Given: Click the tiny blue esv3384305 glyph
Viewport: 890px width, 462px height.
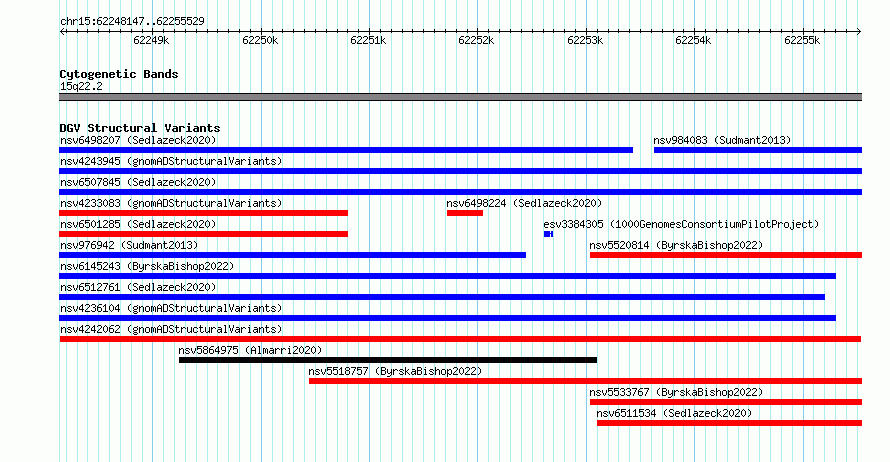Looking at the screenshot, I should pos(548,234).
